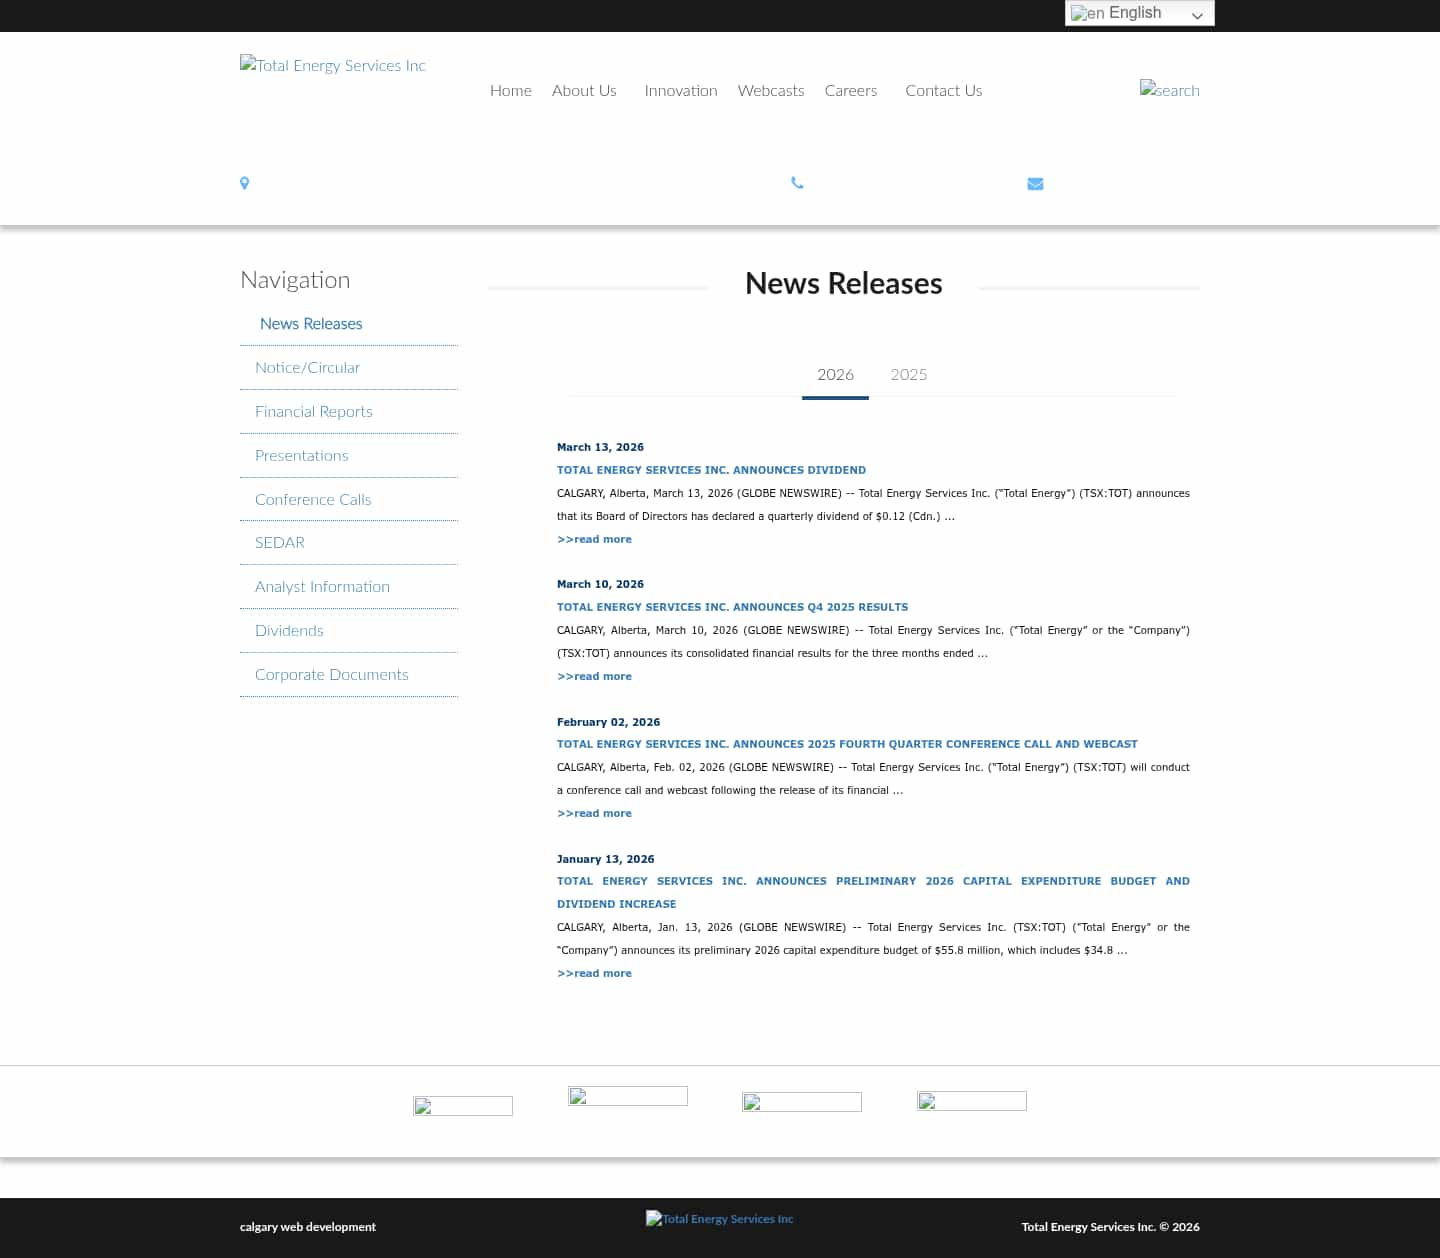The width and height of the screenshot is (1440, 1258).
Task: Click the email envelope icon
Action: [x=1035, y=183]
